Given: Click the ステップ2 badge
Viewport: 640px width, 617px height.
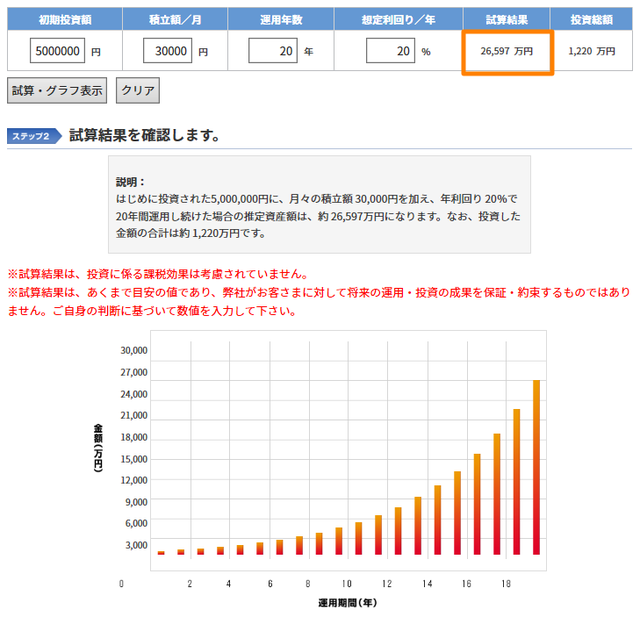Looking at the screenshot, I should 34,136.
